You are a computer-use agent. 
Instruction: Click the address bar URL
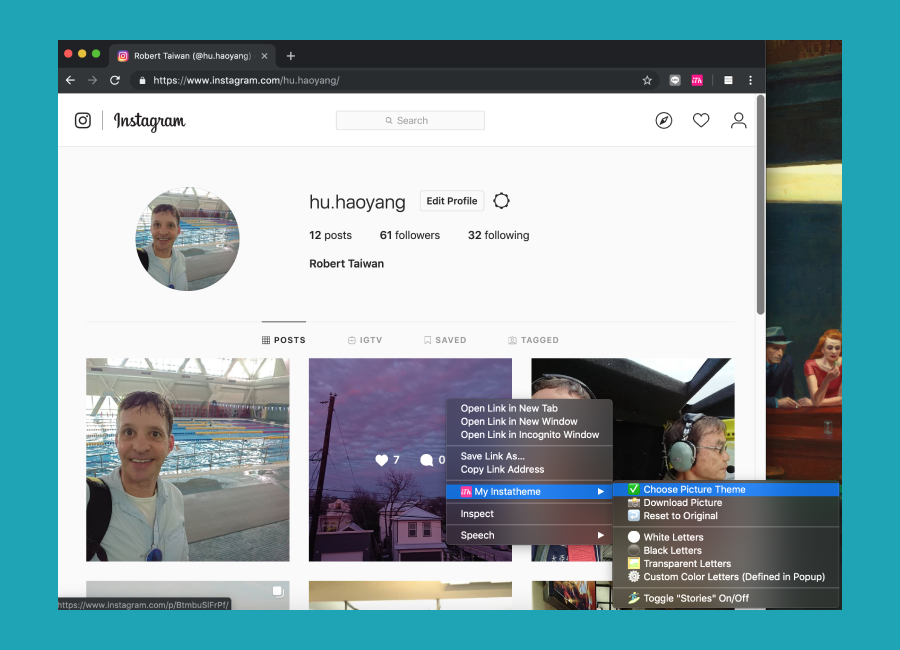click(246, 80)
